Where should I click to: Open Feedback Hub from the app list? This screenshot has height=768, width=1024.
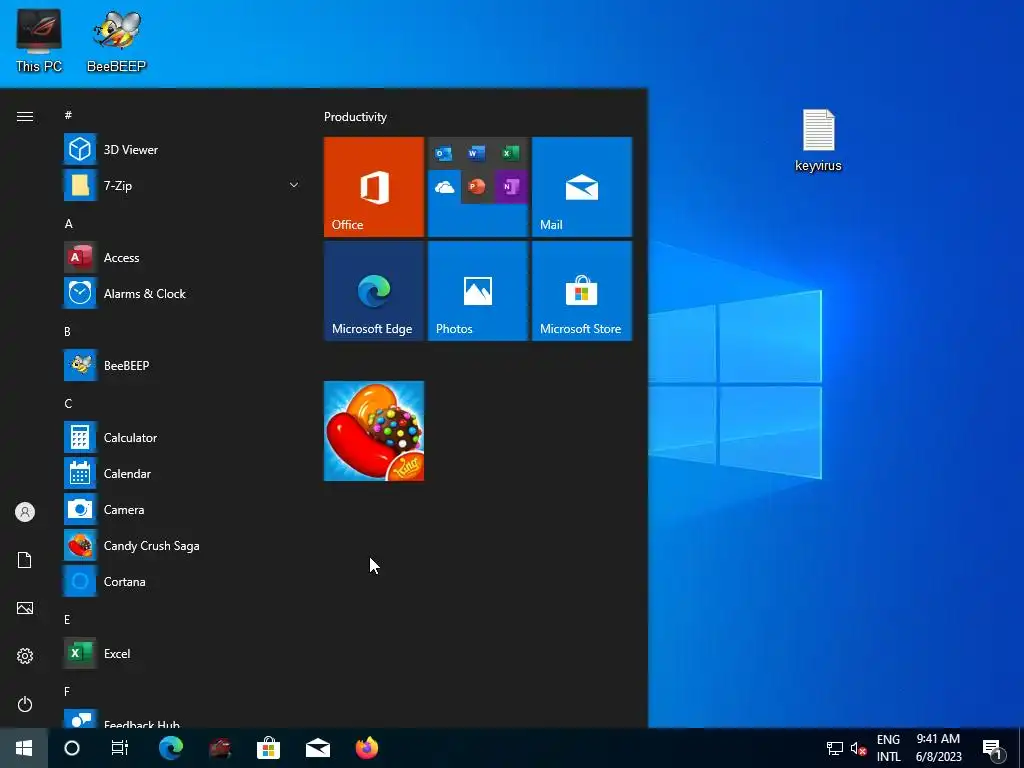click(182, 719)
